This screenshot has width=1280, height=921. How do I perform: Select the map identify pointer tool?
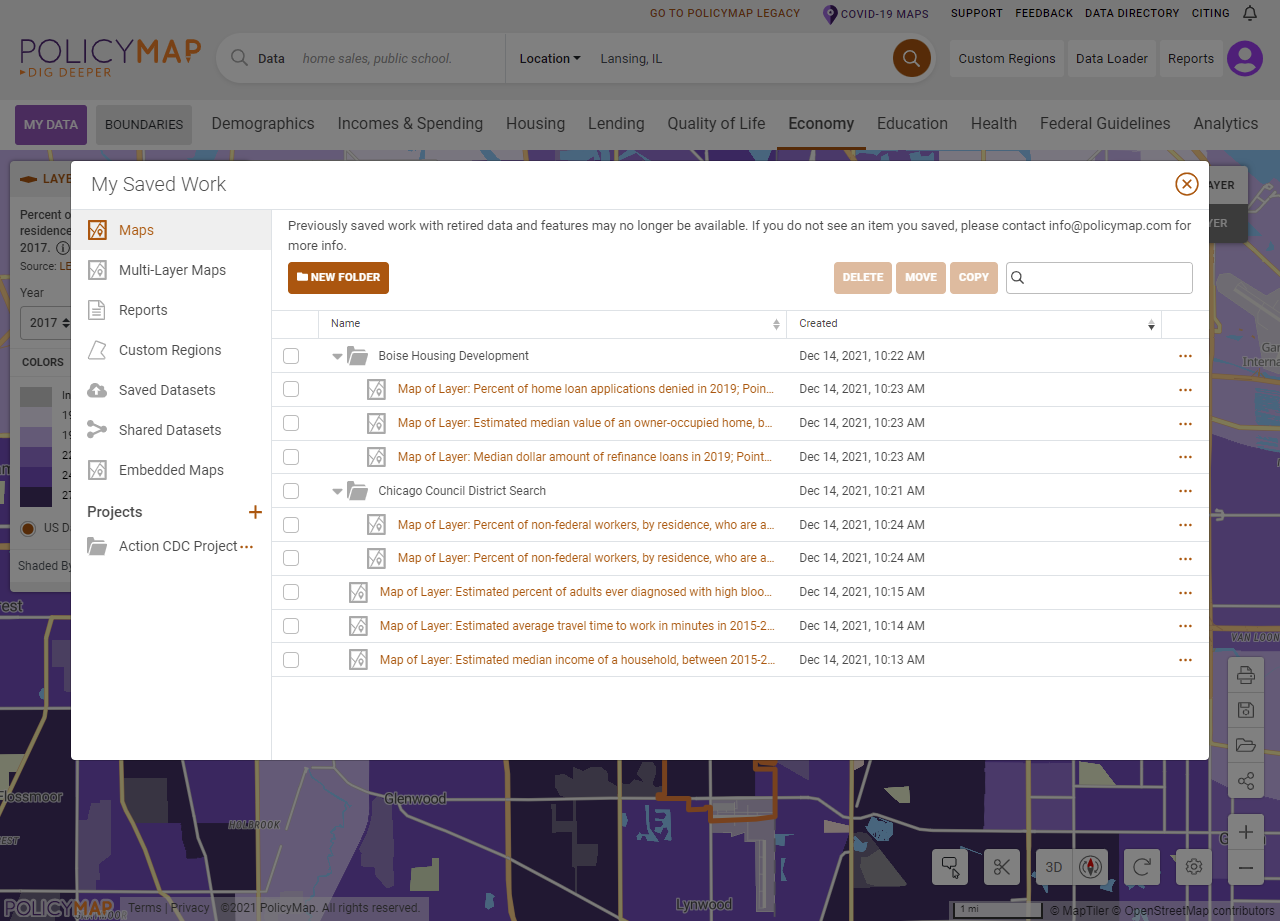coord(950,867)
